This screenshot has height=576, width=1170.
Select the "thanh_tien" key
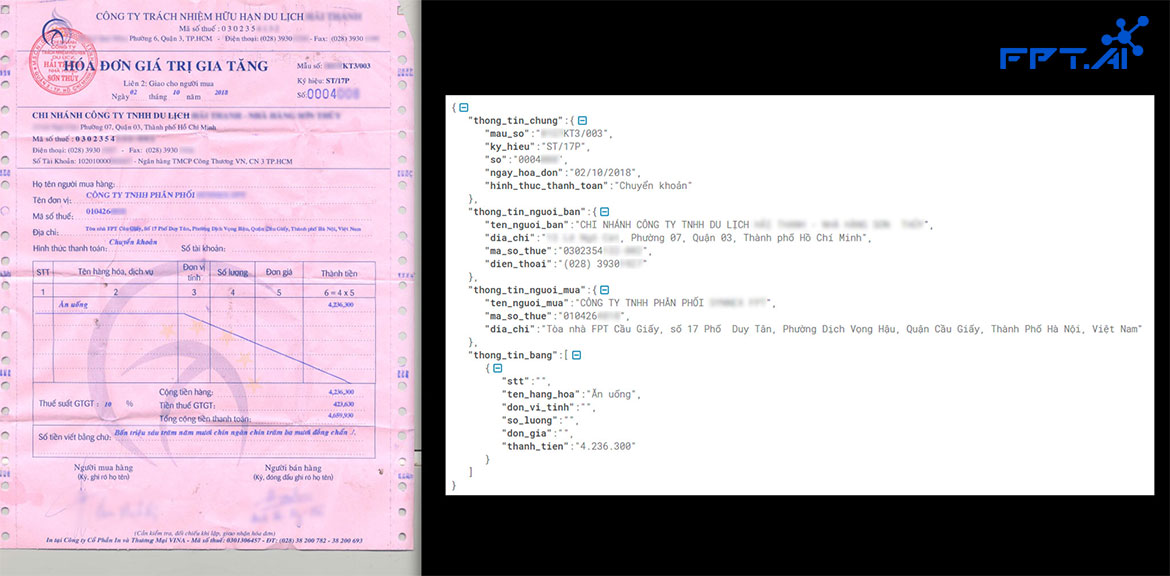533,446
